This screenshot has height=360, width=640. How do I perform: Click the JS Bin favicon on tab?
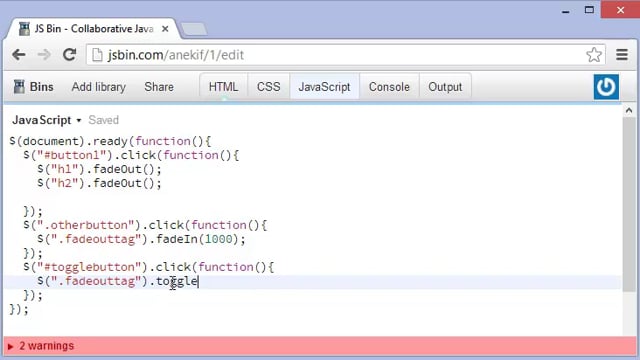[x=24, y=29]
